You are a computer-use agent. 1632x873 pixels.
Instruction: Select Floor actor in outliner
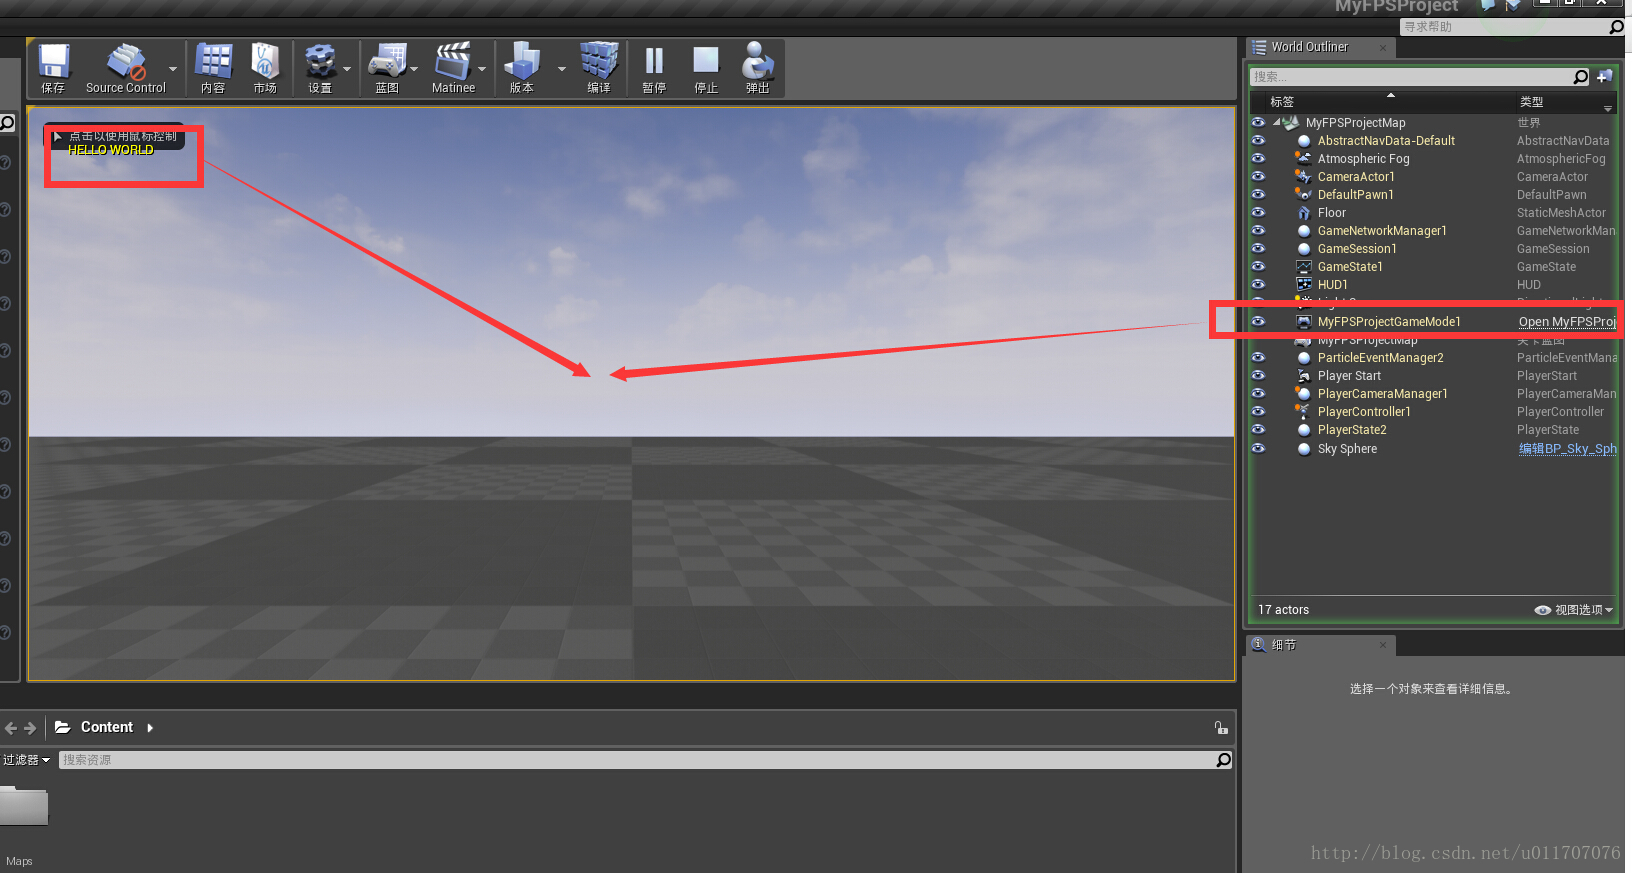1332,213
